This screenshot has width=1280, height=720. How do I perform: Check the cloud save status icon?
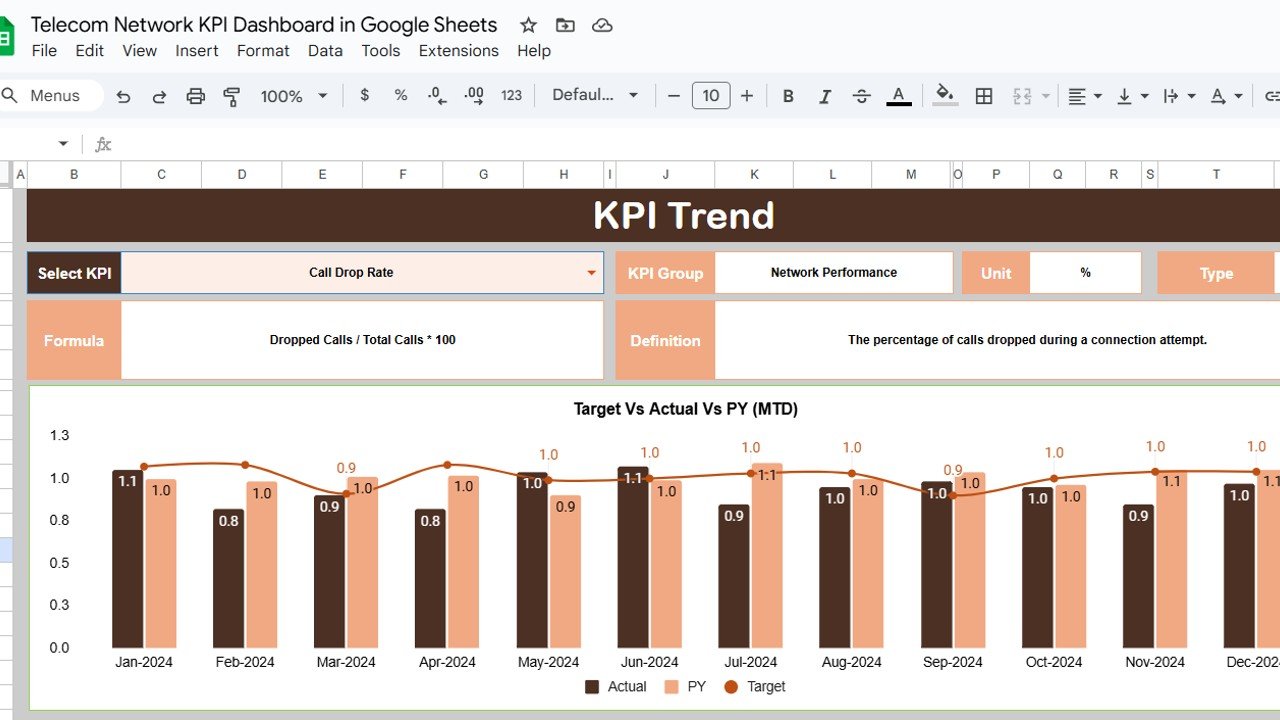pos(602,26)
